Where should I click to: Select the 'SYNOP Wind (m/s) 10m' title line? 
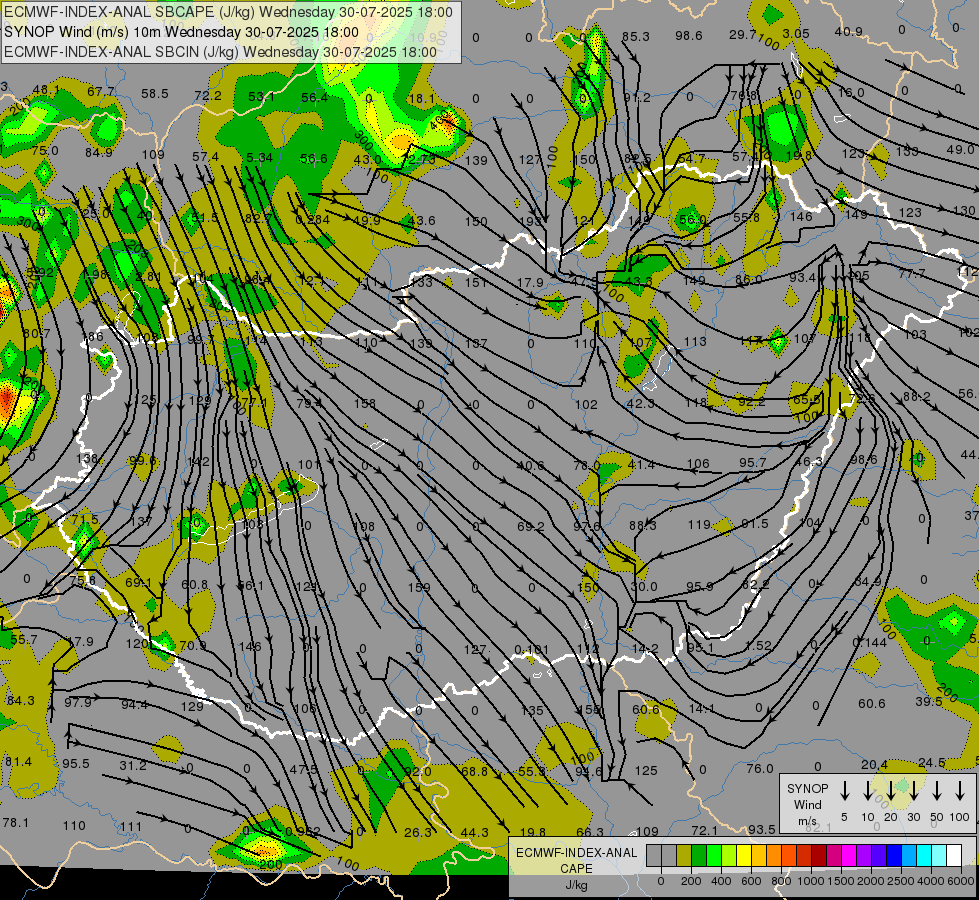[182, 32]
